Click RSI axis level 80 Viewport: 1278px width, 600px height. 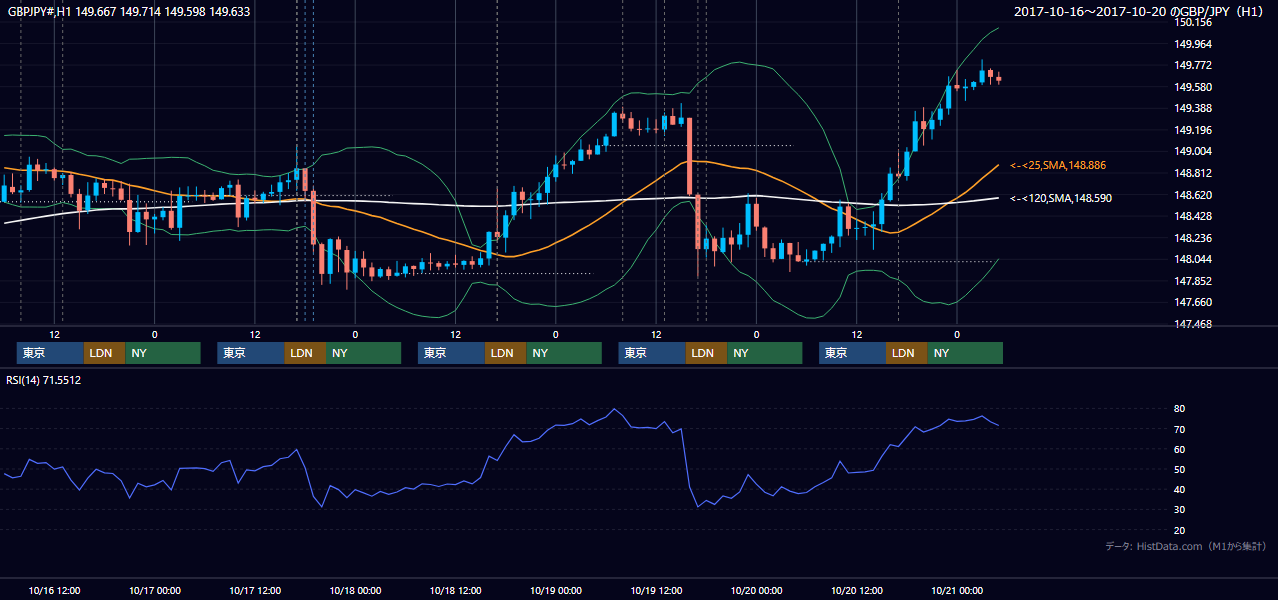coord(1180,409)
